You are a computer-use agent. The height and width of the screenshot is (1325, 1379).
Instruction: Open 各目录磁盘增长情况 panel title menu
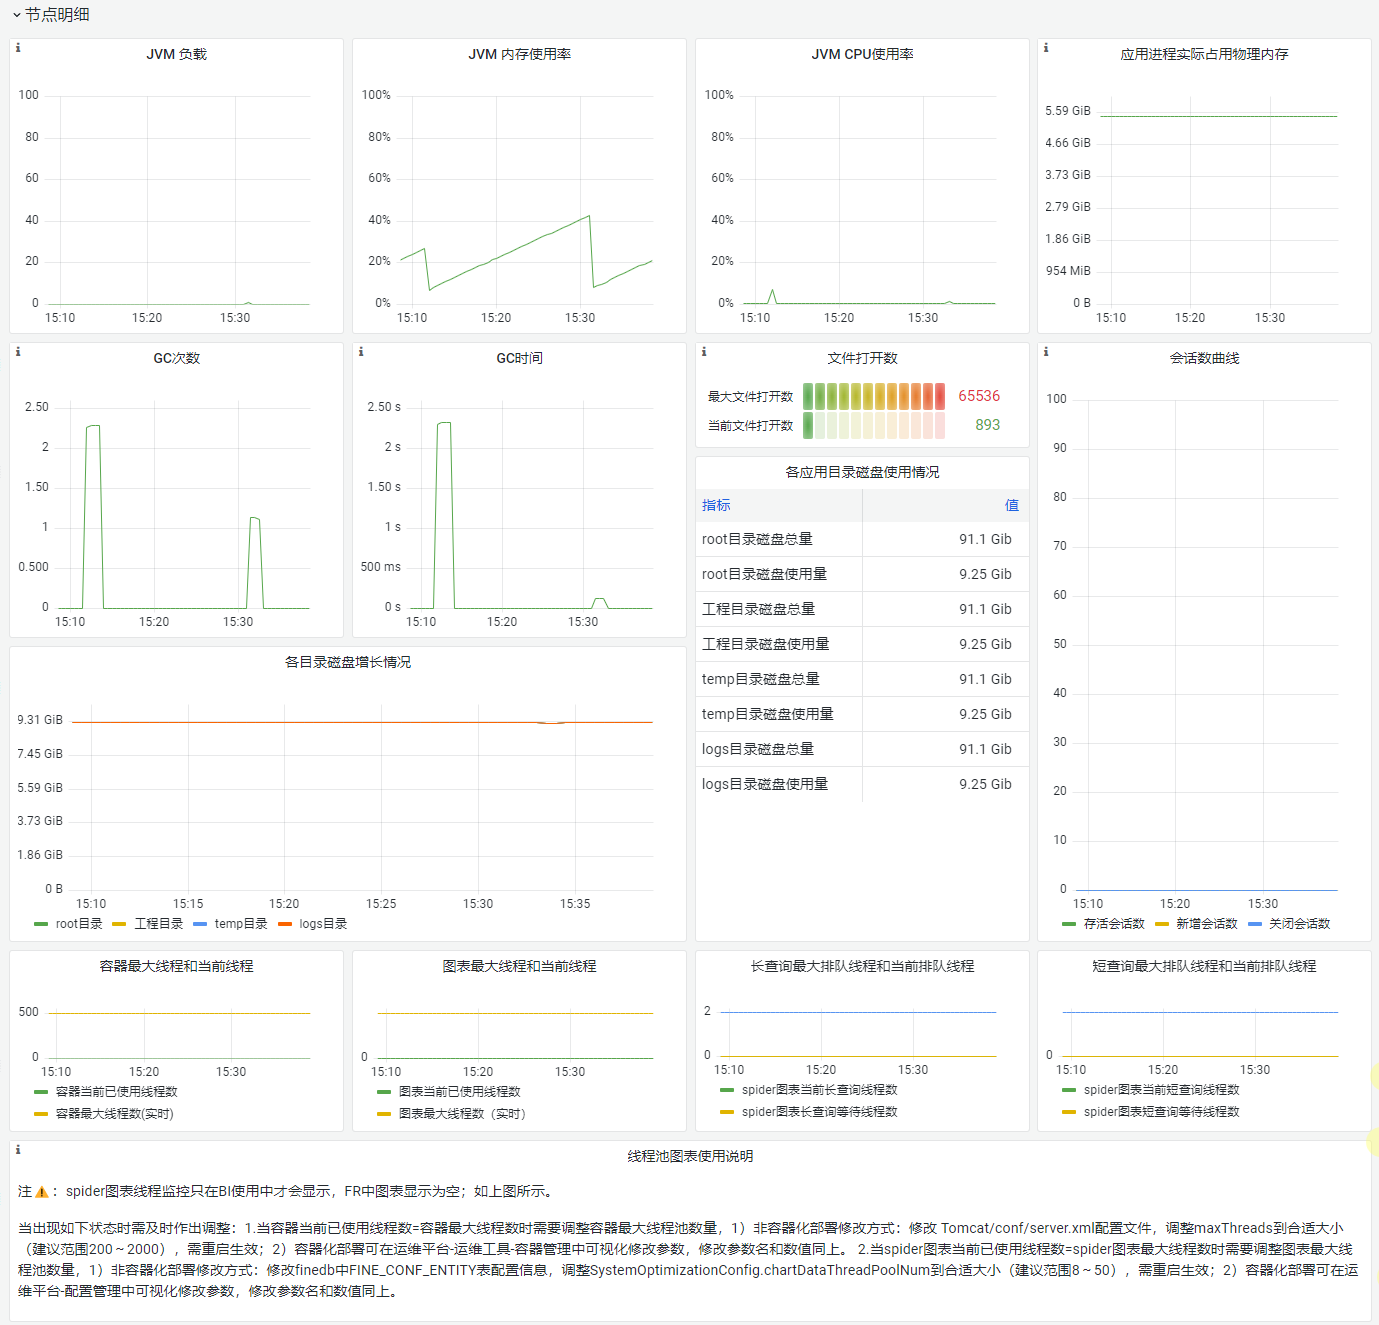coord(348,662)
